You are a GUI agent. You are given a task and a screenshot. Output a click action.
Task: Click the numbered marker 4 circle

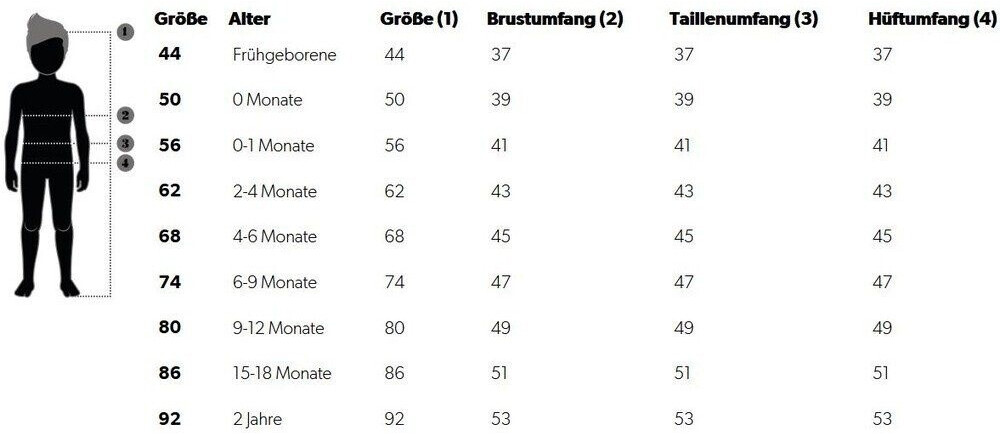(x=126, y=162)
